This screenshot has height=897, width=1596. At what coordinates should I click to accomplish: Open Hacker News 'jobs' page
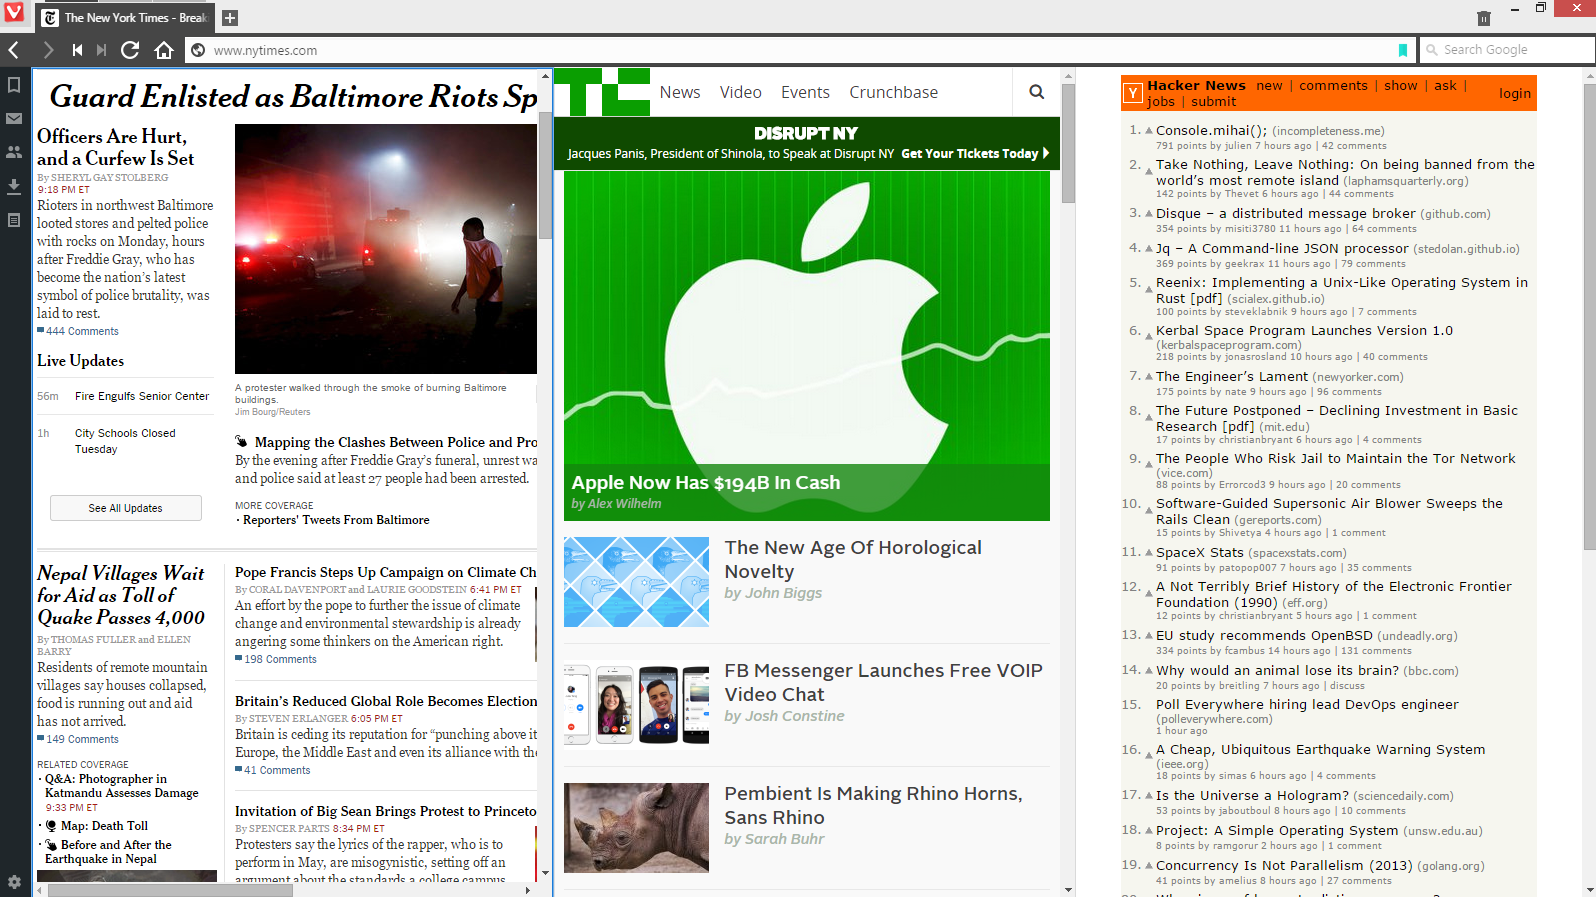click(x=1161, y=102)
